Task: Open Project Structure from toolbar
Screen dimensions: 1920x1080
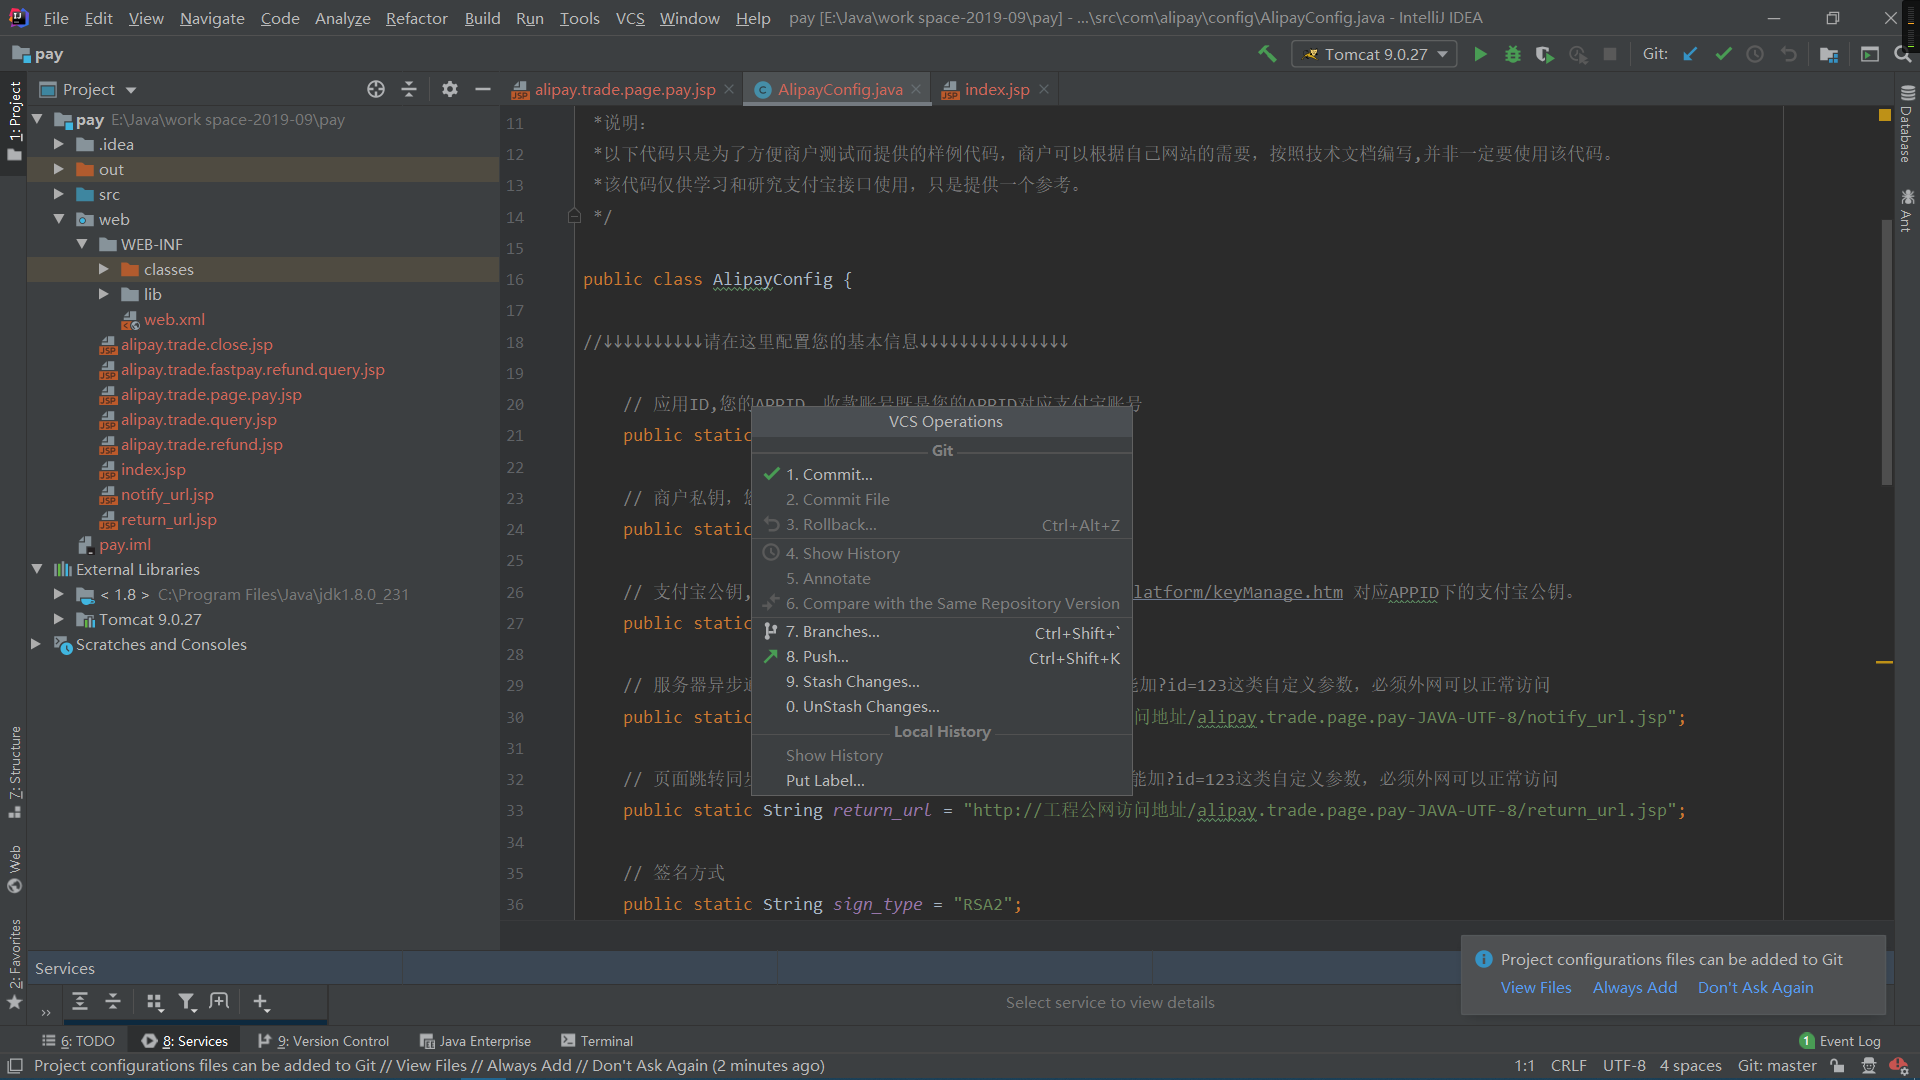Action: (x=1828, y=54)
